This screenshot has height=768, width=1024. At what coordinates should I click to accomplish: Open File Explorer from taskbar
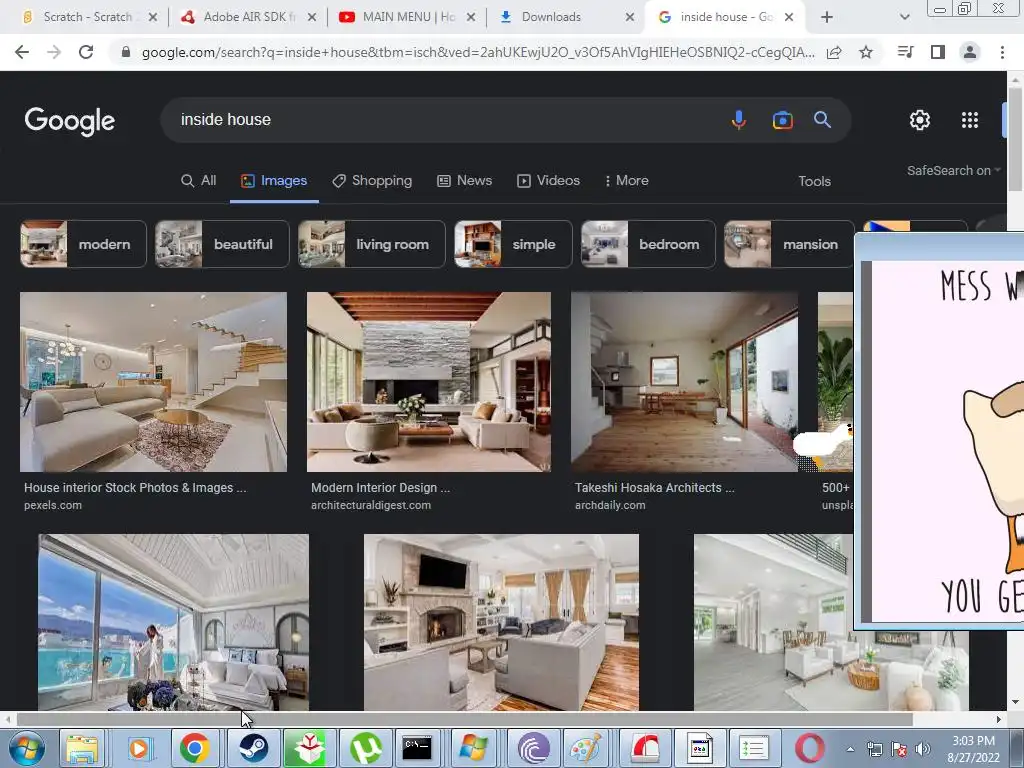(82, 748)
